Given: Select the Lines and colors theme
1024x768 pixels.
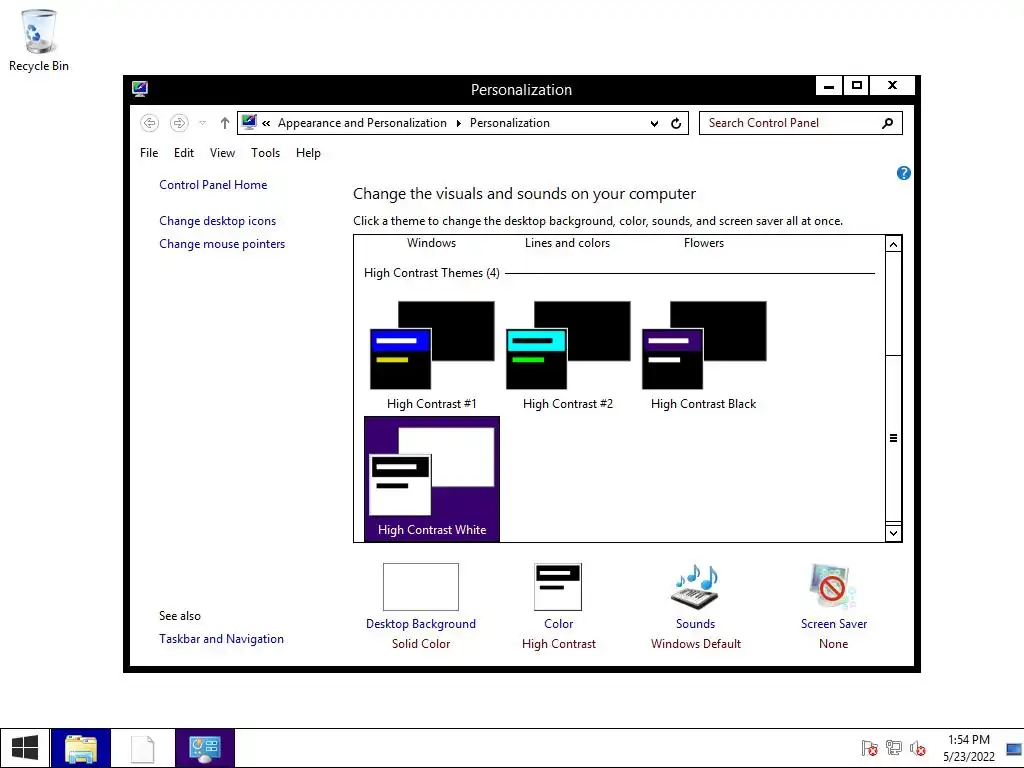Looking at the screenshot, I should [x=568, y=243].
